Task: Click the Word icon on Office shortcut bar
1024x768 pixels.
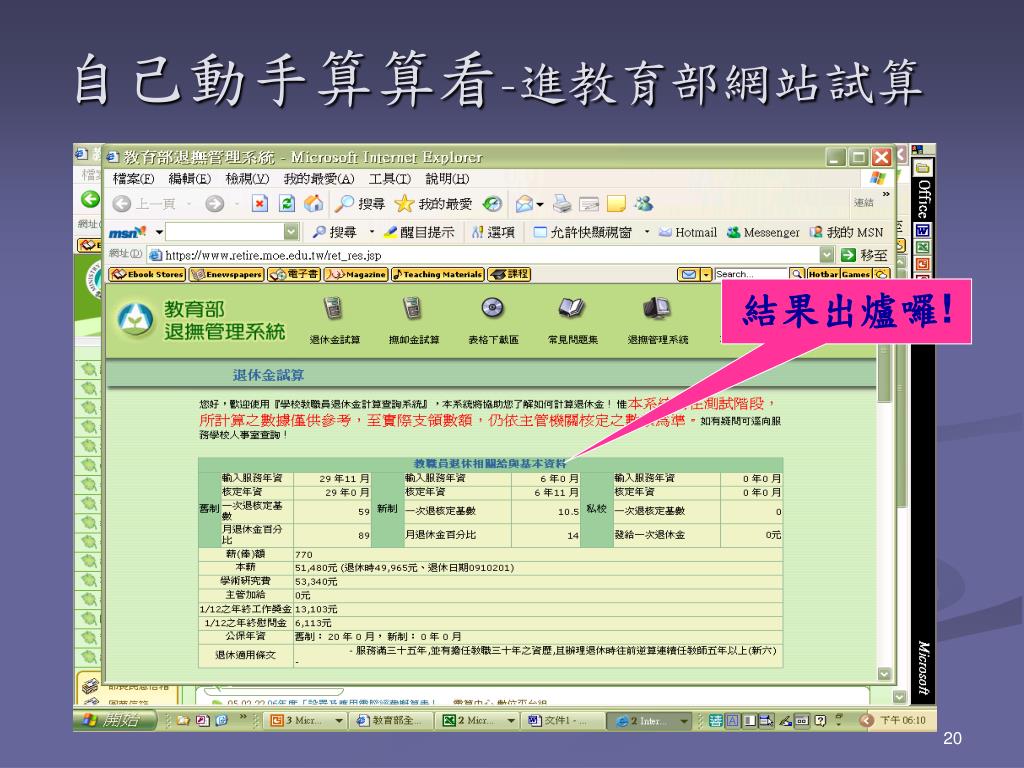Action: point(922,230)
